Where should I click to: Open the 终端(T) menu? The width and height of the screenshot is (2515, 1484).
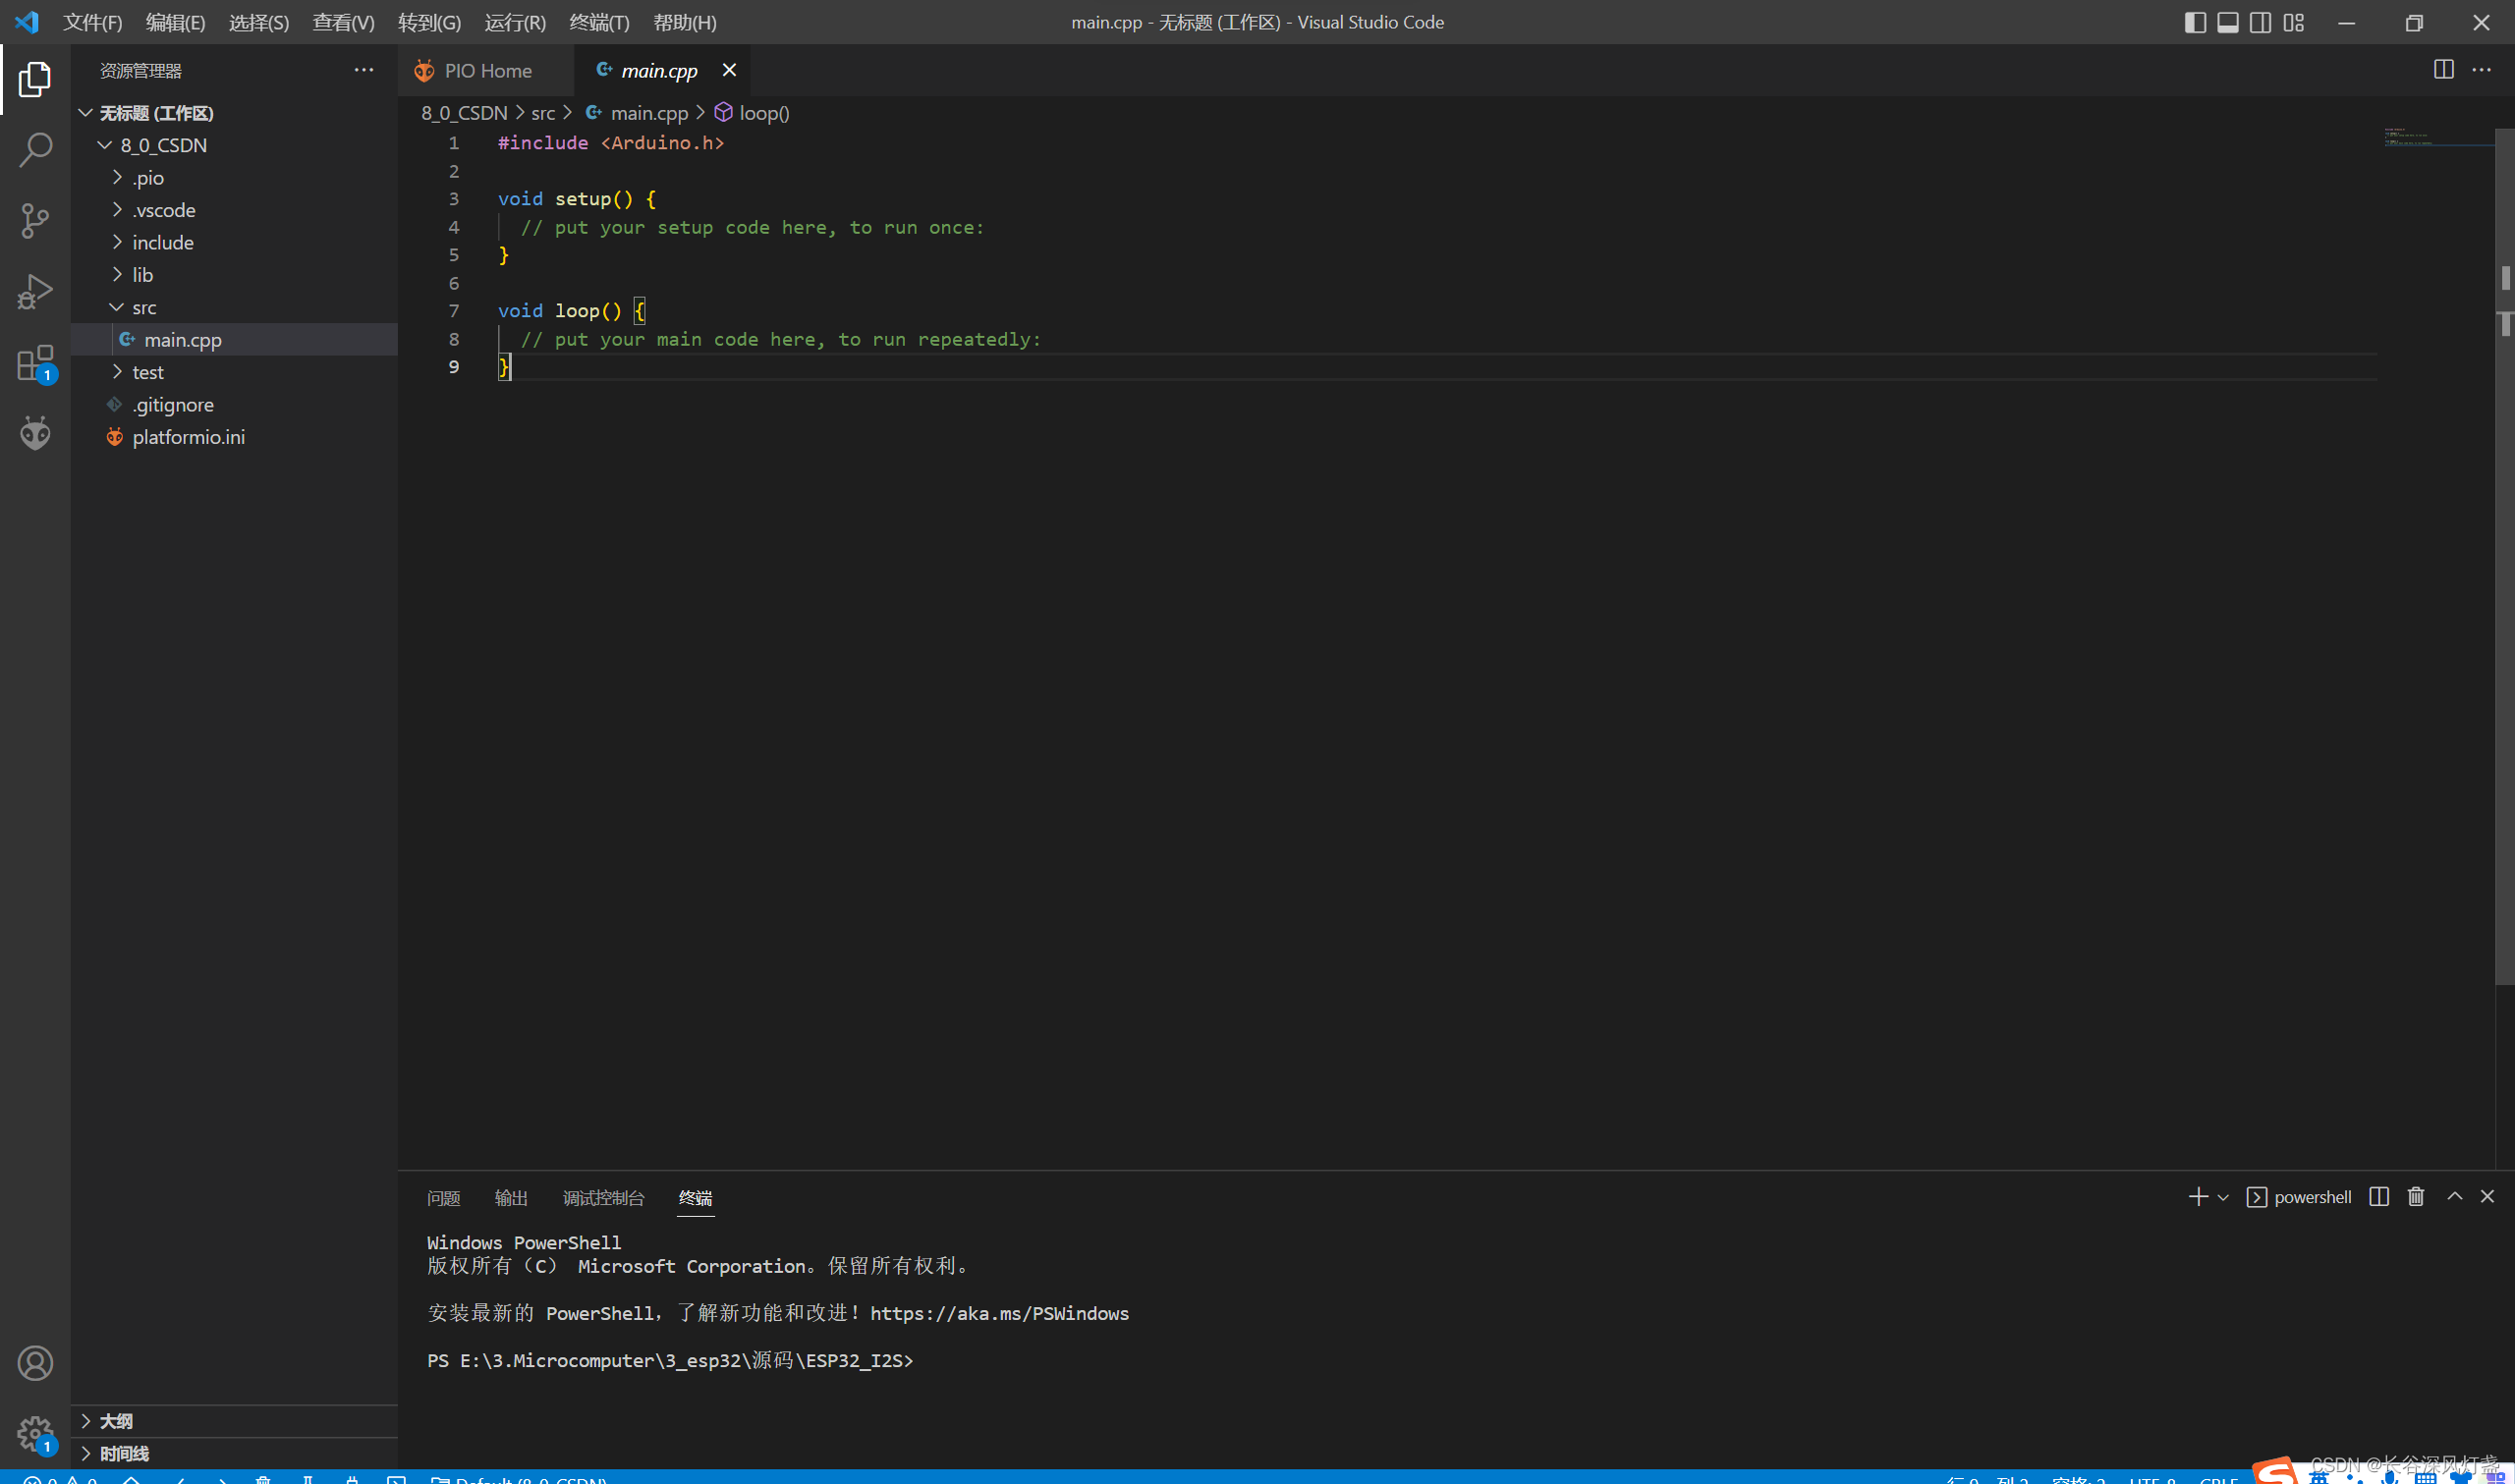[598, 22]
